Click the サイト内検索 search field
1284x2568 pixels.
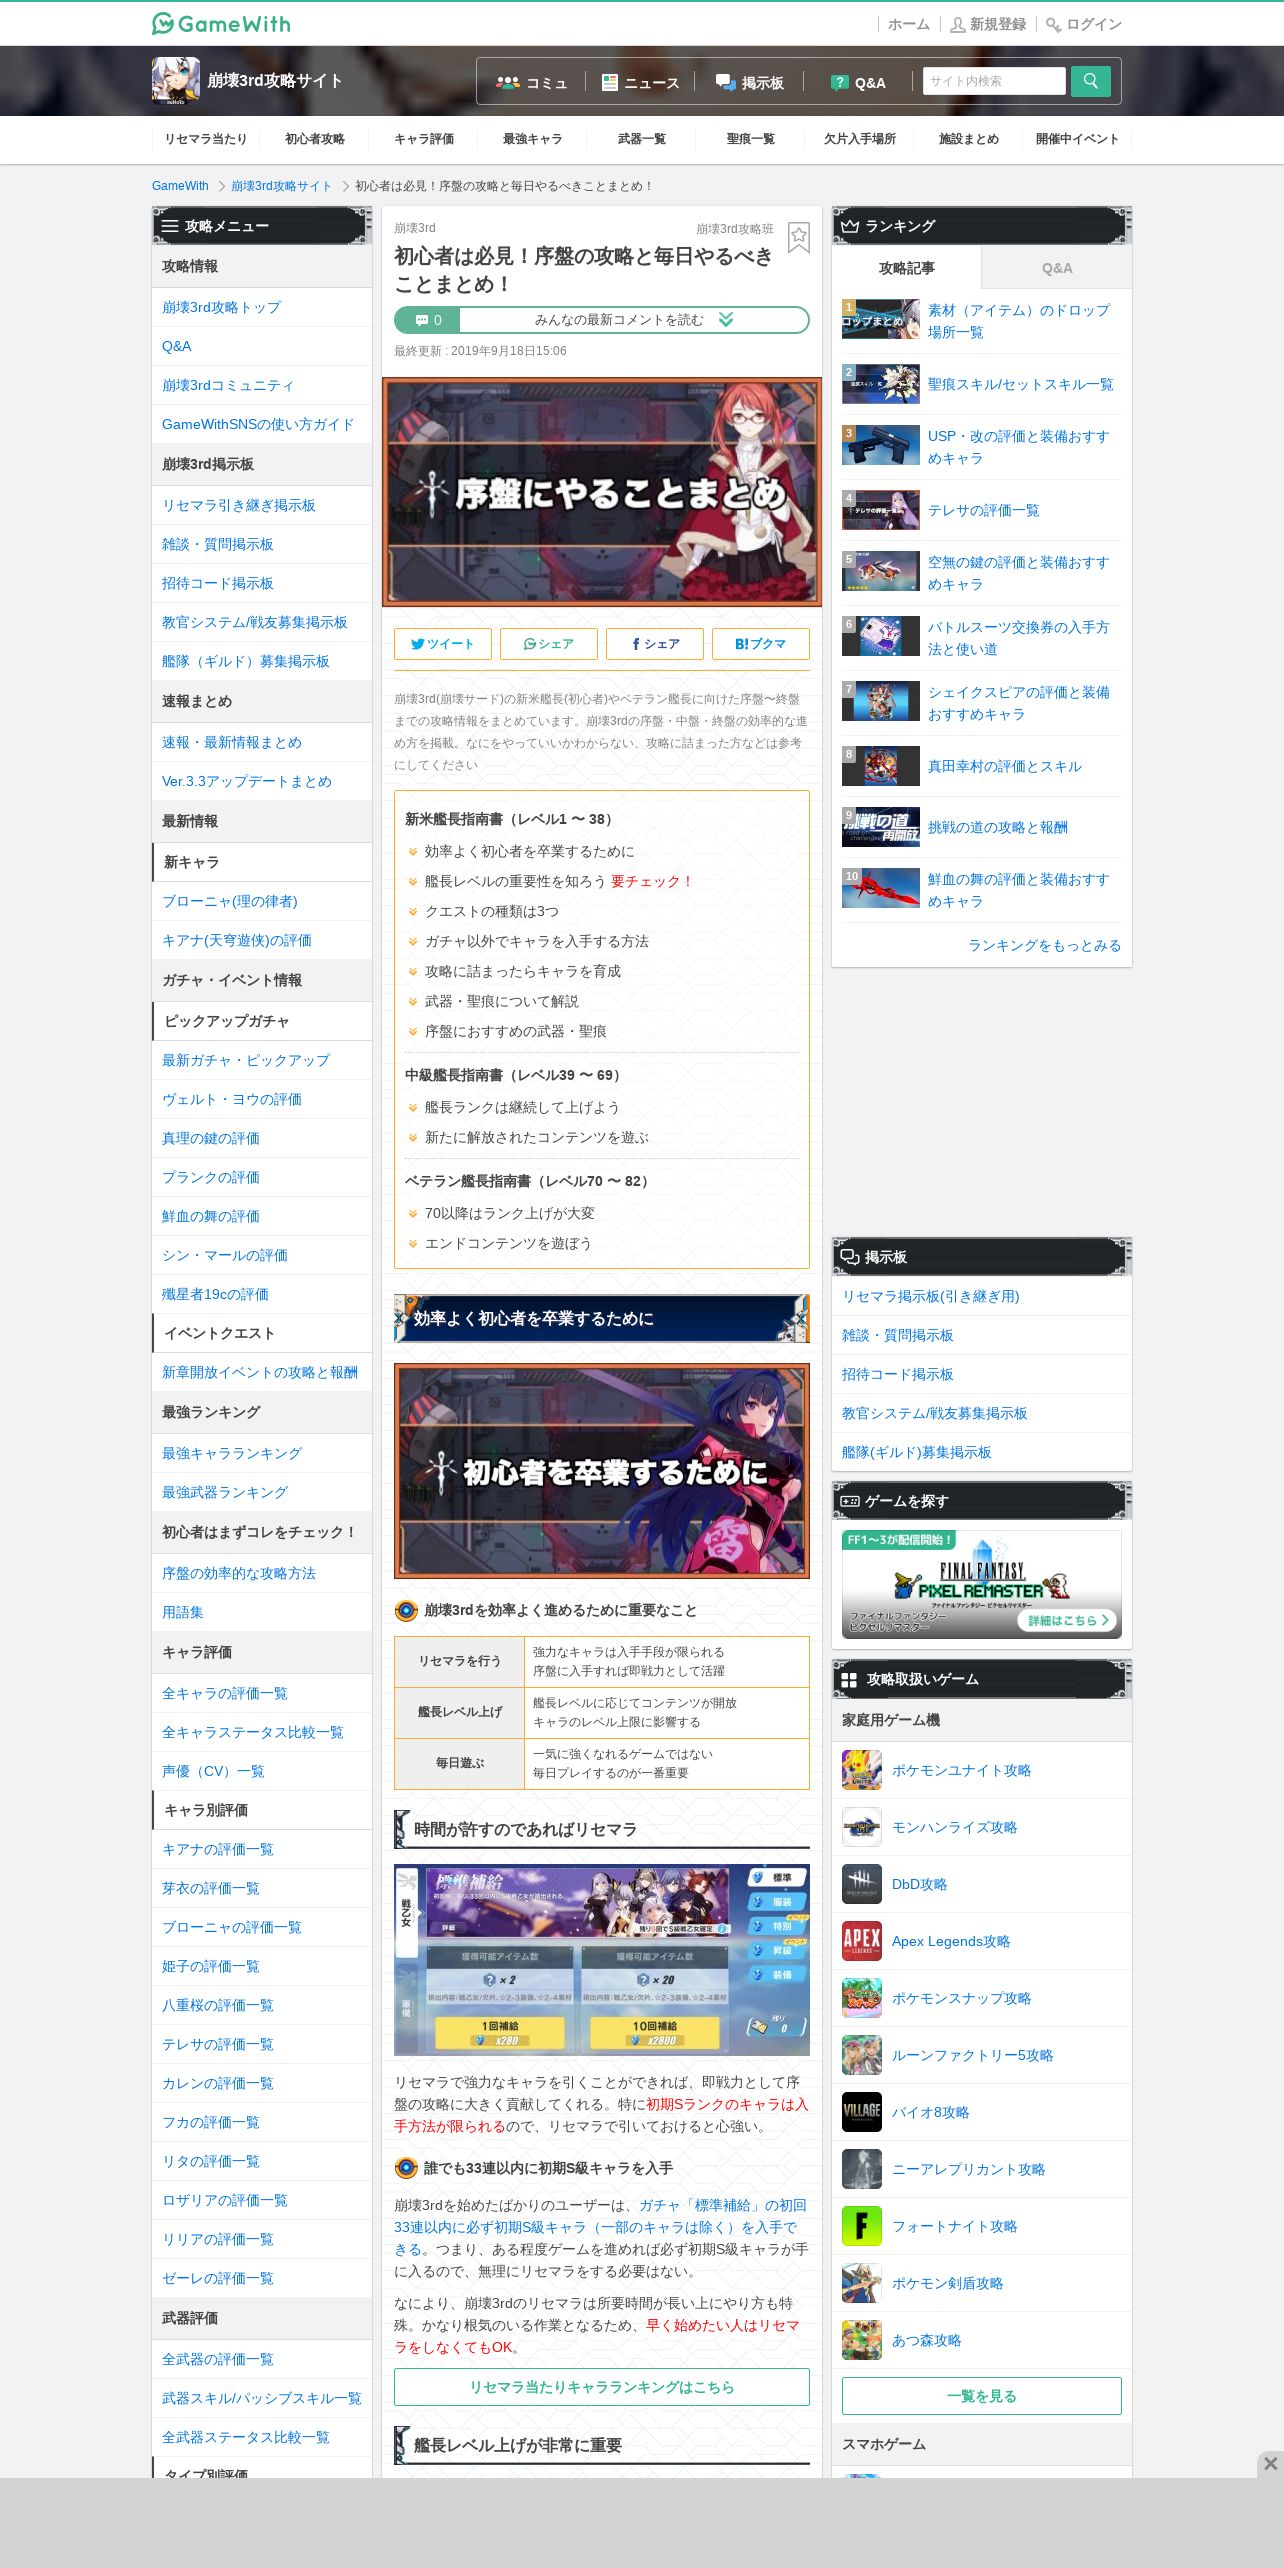pyautogui.click(x=993, y=81)
